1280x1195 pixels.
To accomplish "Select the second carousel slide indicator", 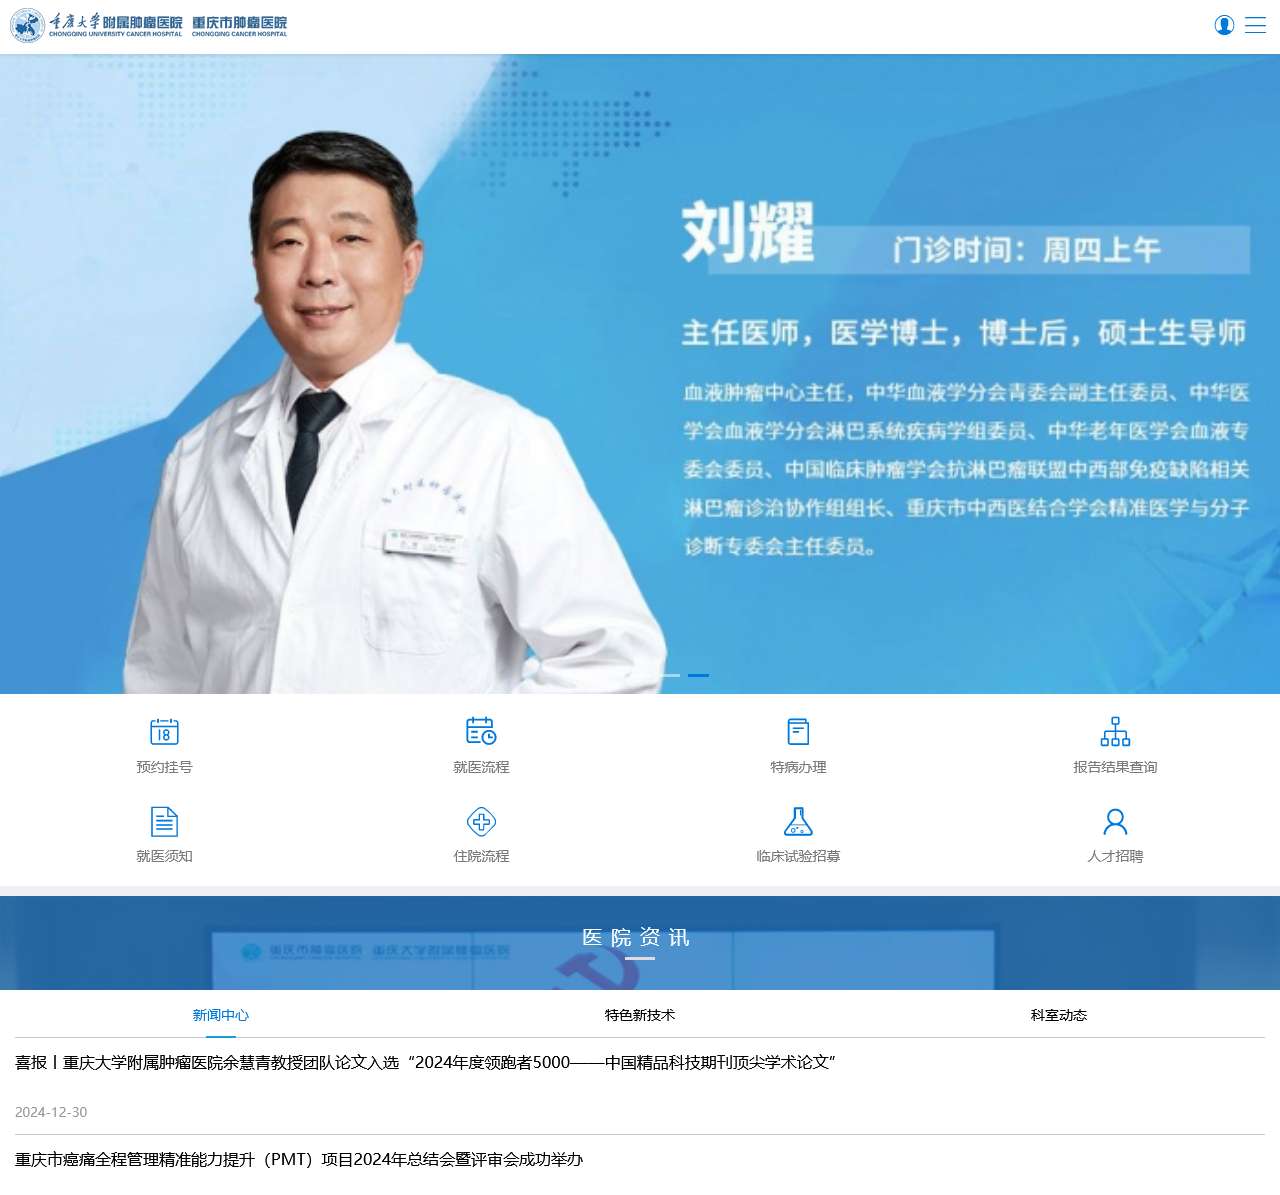I will [698, 675].
